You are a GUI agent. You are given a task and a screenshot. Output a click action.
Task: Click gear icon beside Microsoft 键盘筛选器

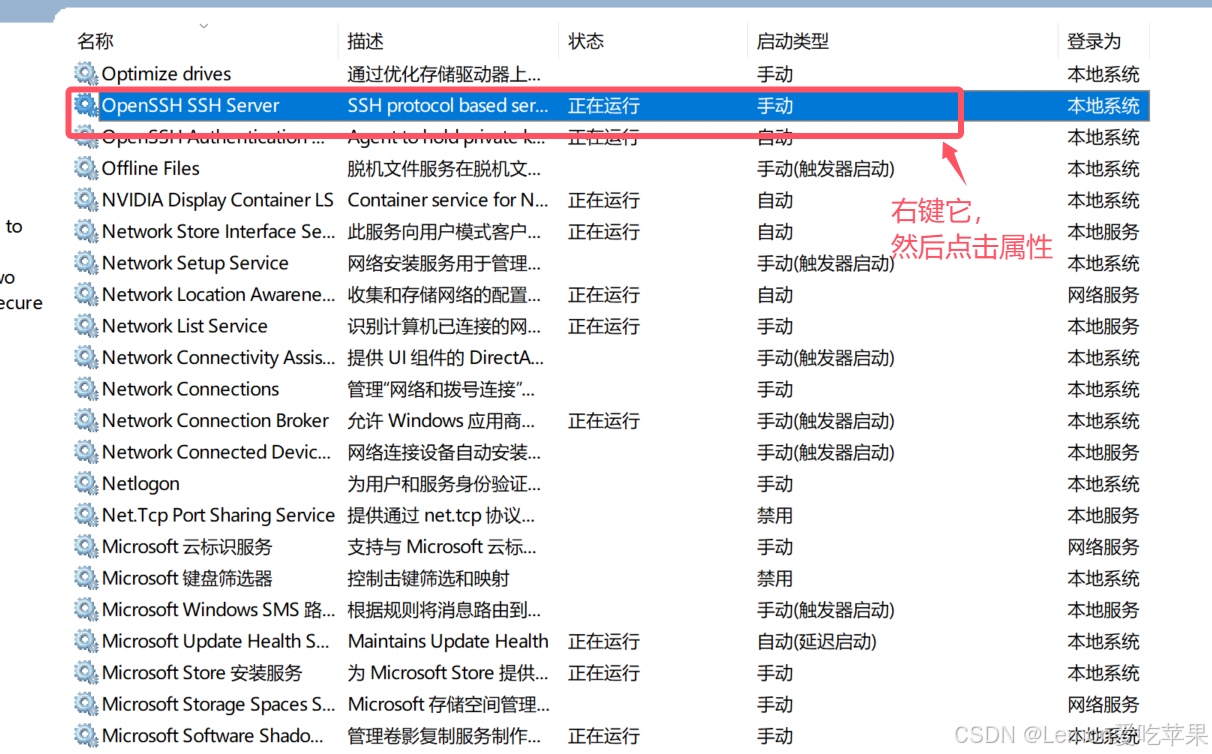click(86, 578)
